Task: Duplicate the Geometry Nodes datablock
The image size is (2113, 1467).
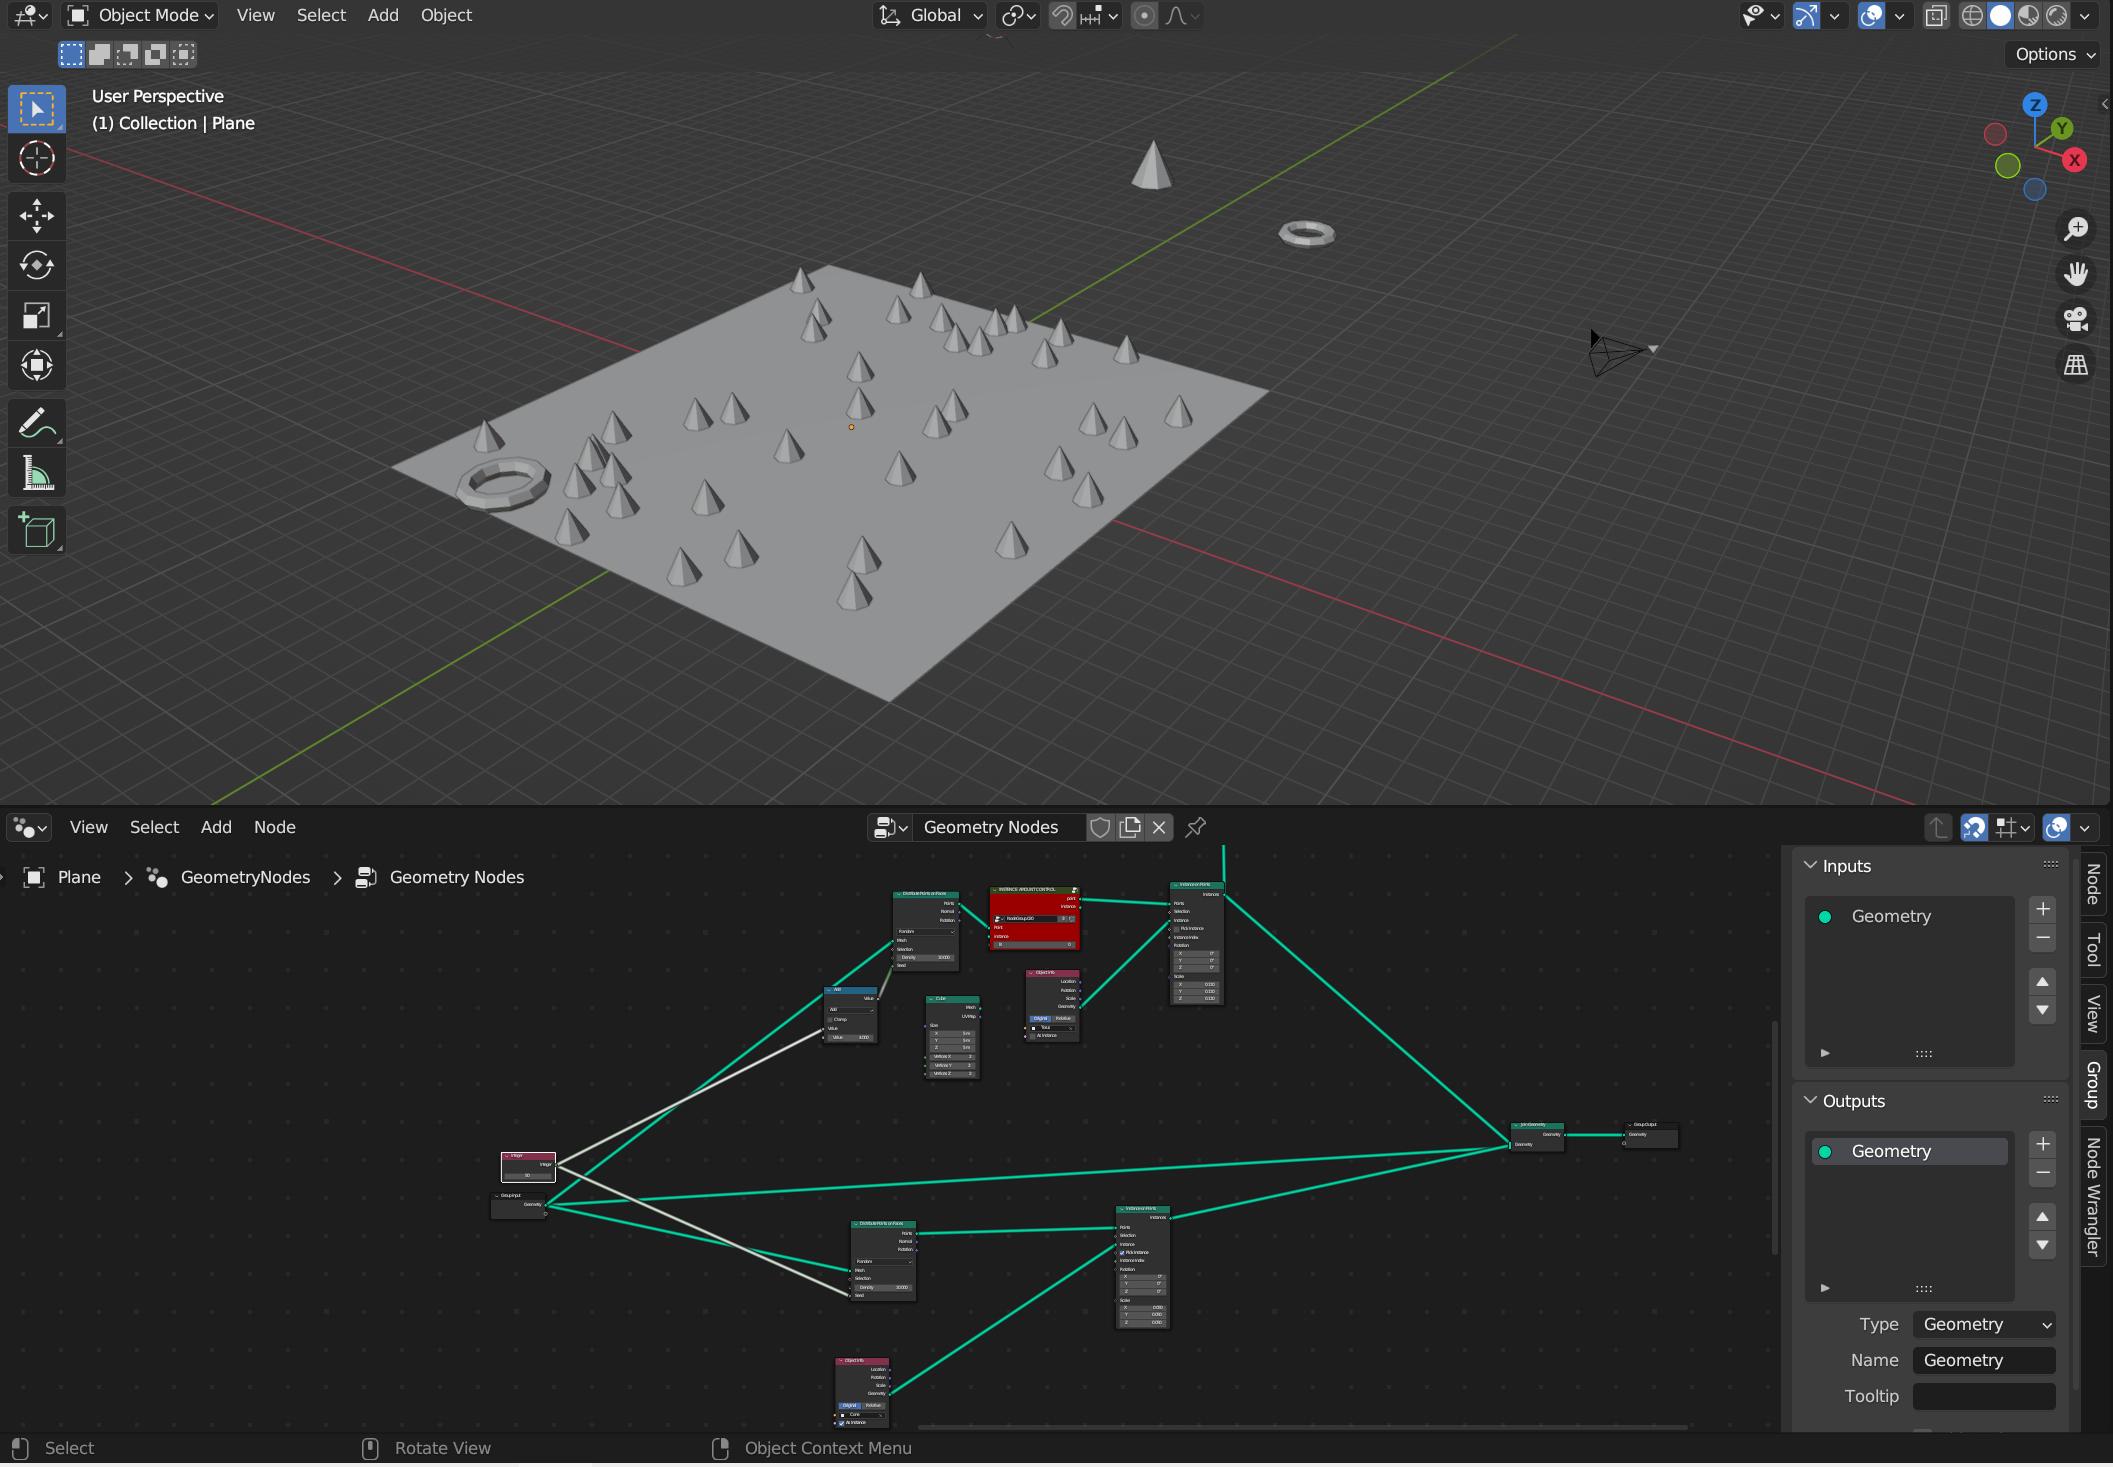Action: tap(1130, 827)
